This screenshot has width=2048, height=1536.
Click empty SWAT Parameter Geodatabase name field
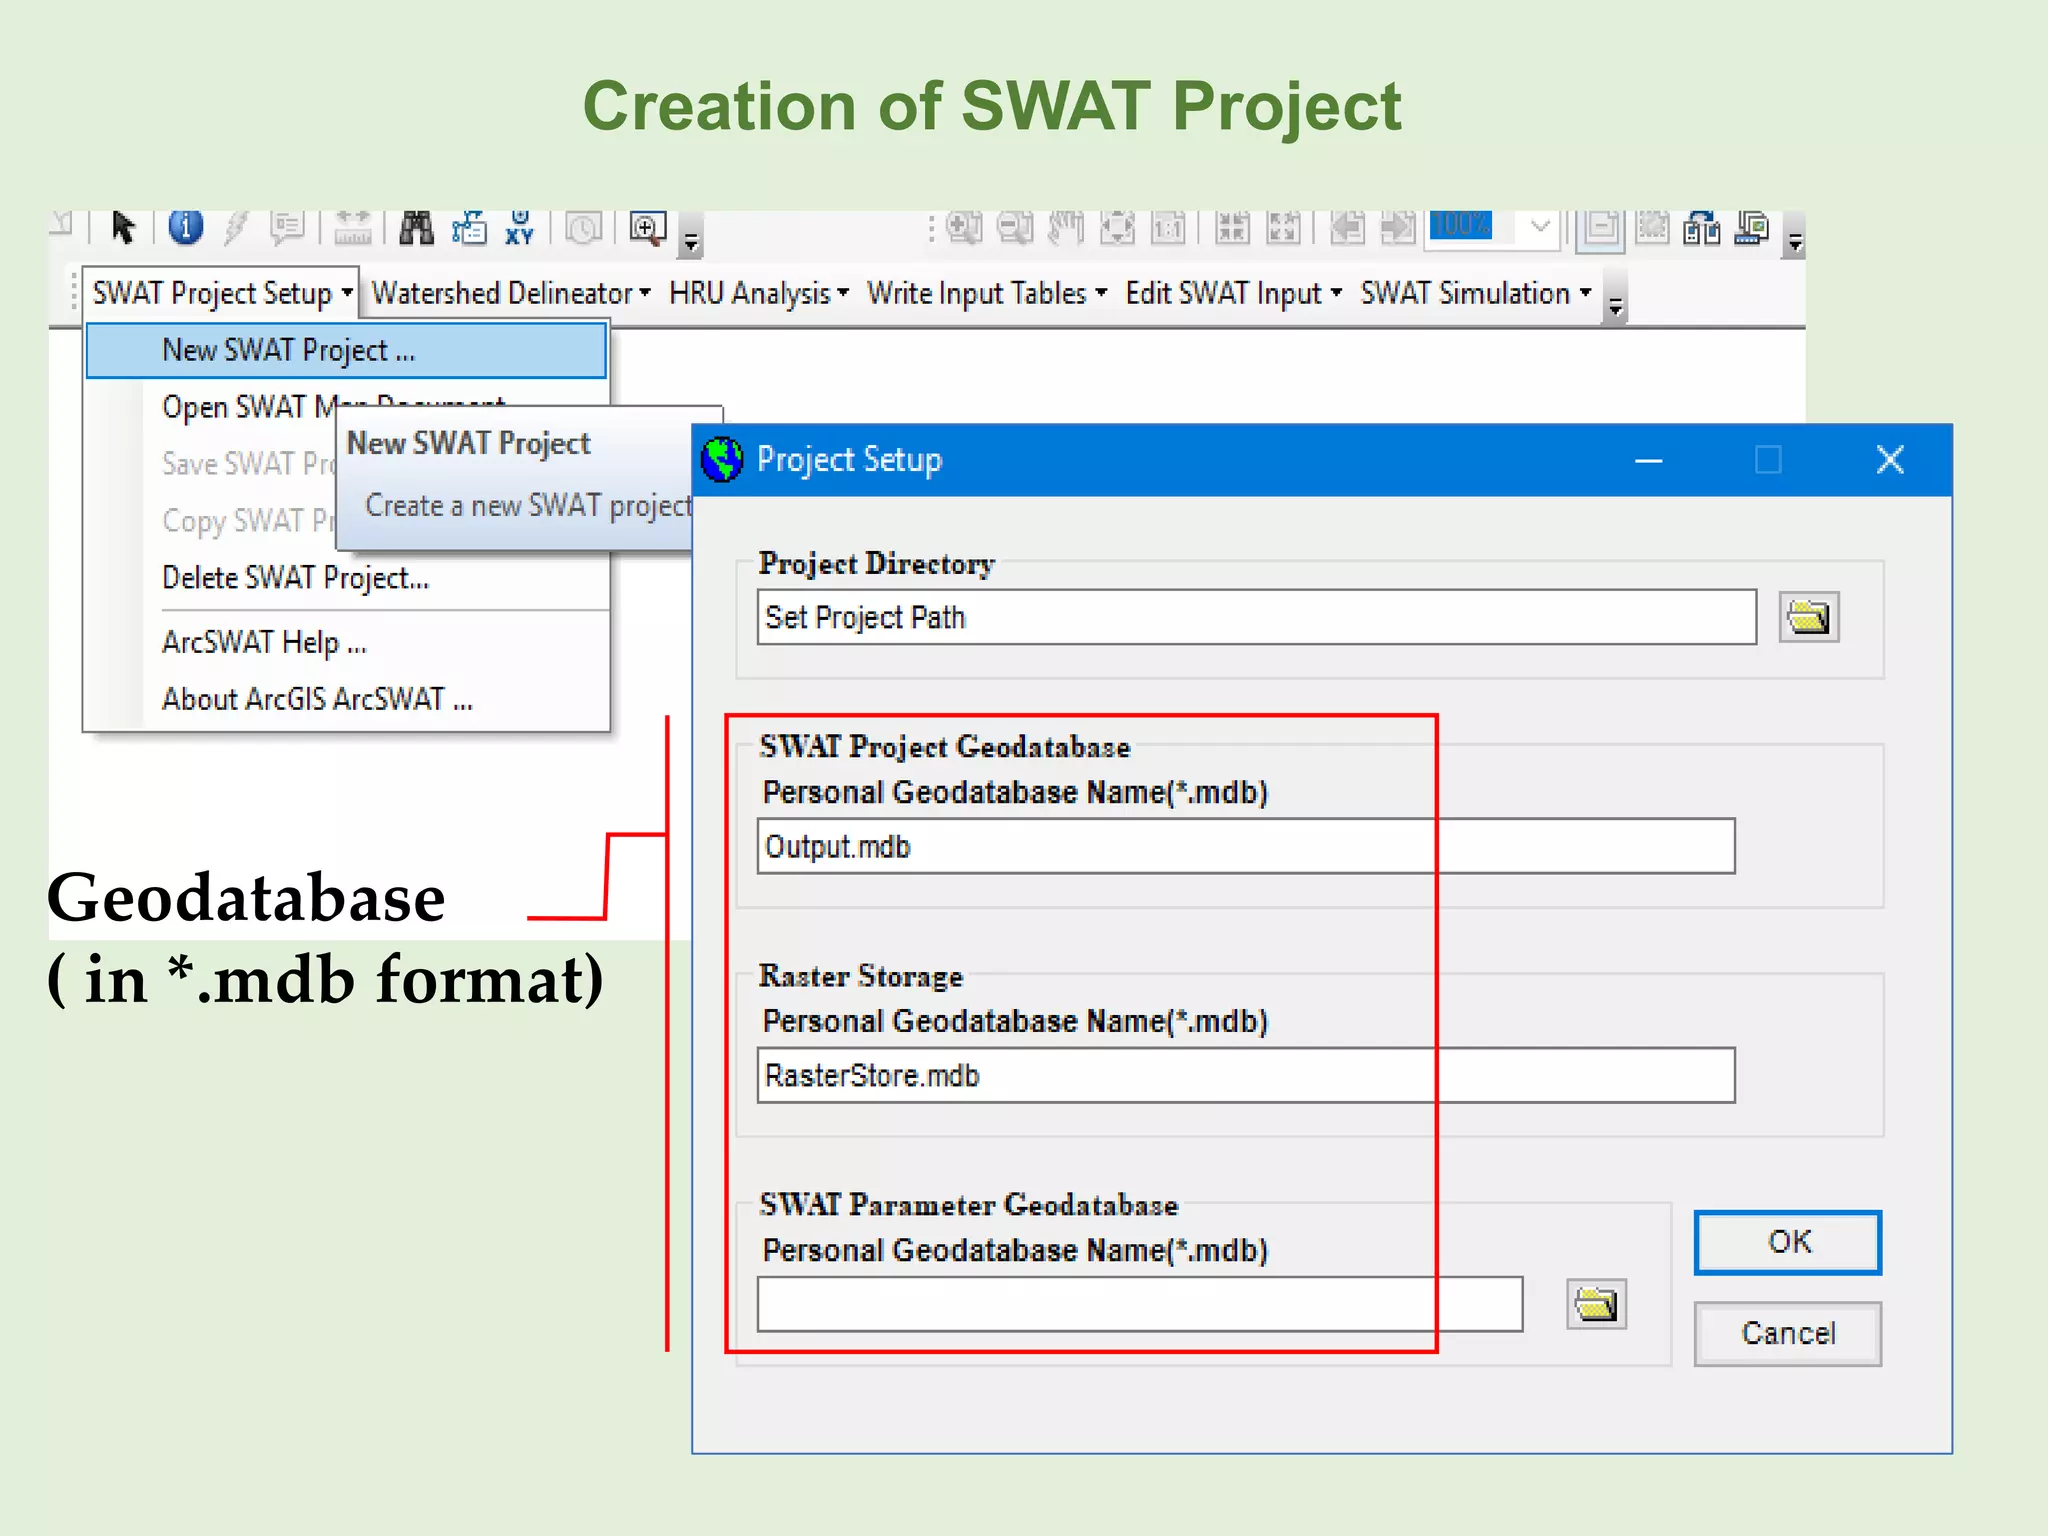pyautogui.click(x=1140, y=1304)
